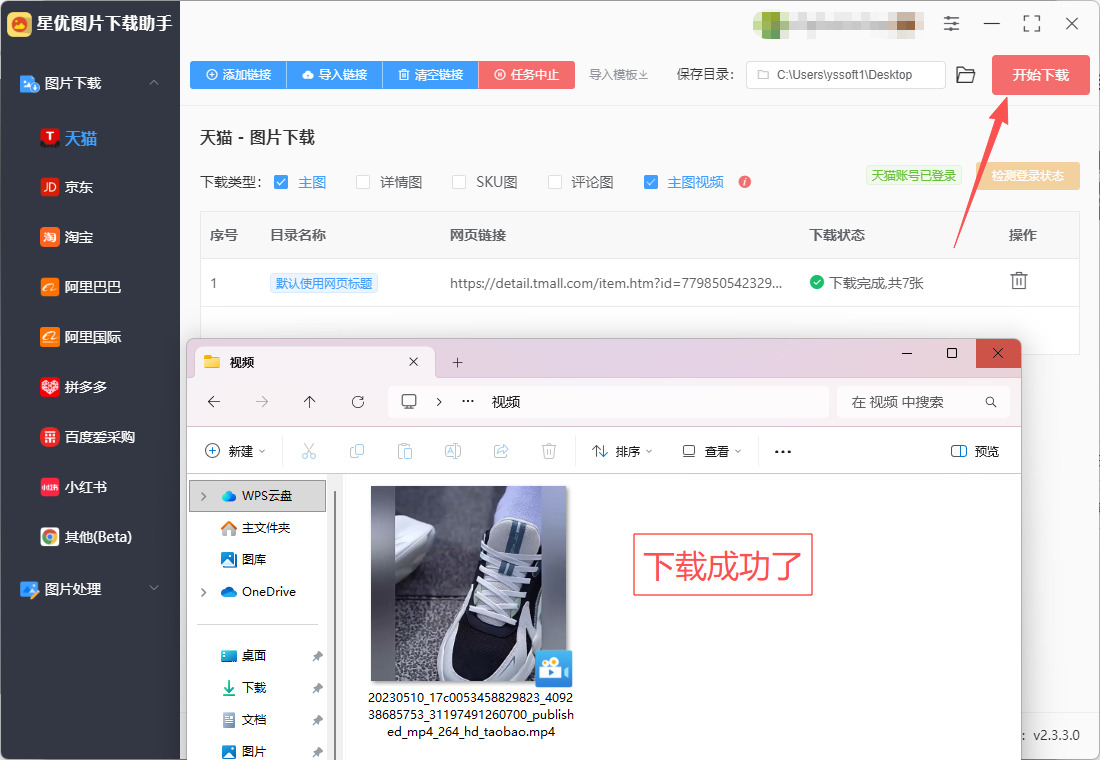This screenshot has width=1100, height=760.
Task: Enable the 详情图 checkbox
Action: [363, 182]
